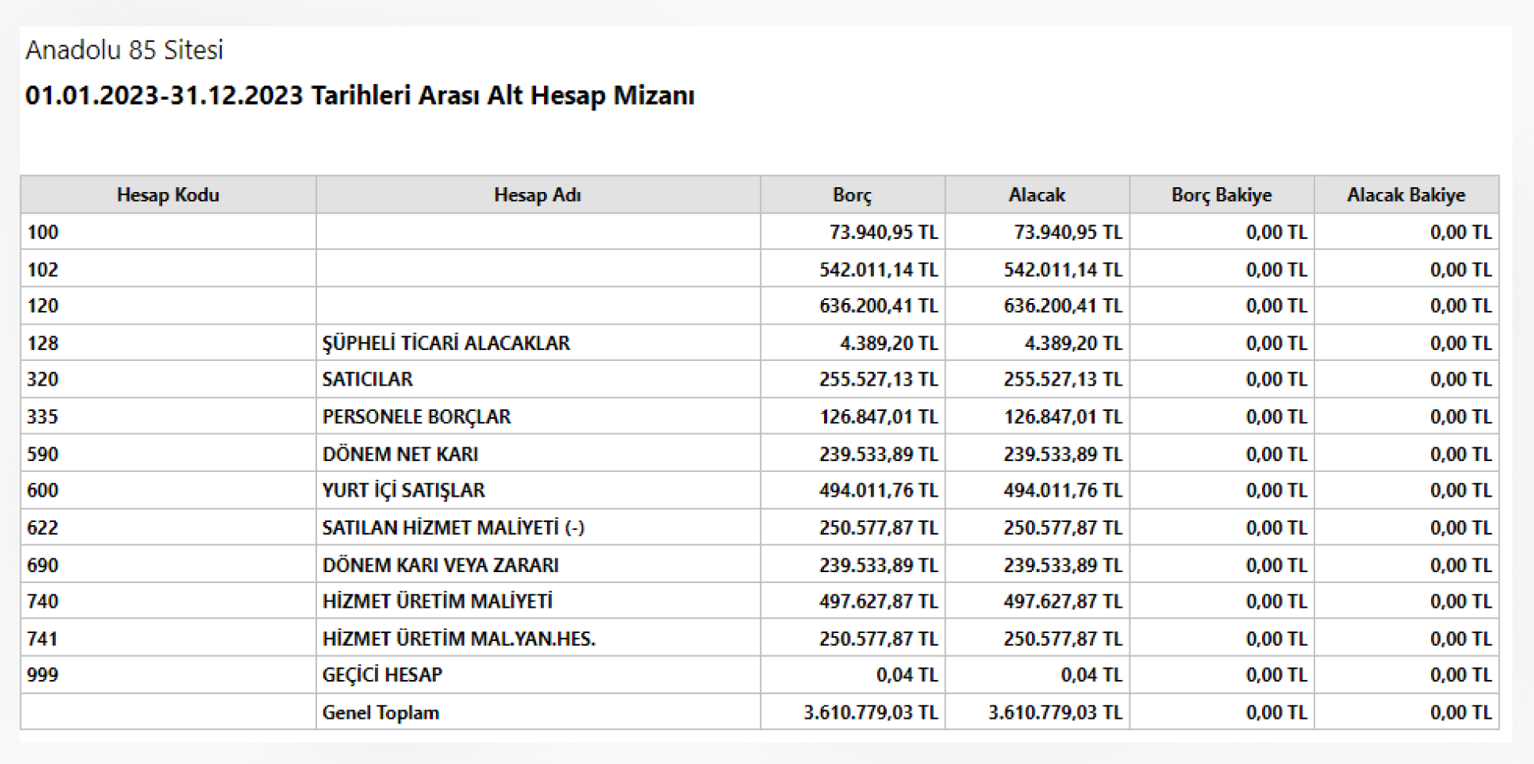Click DÖNEM NET KARI account name
Viewport: 1534px width, 764px height.
pyautogui.click(x=400, y=454)
